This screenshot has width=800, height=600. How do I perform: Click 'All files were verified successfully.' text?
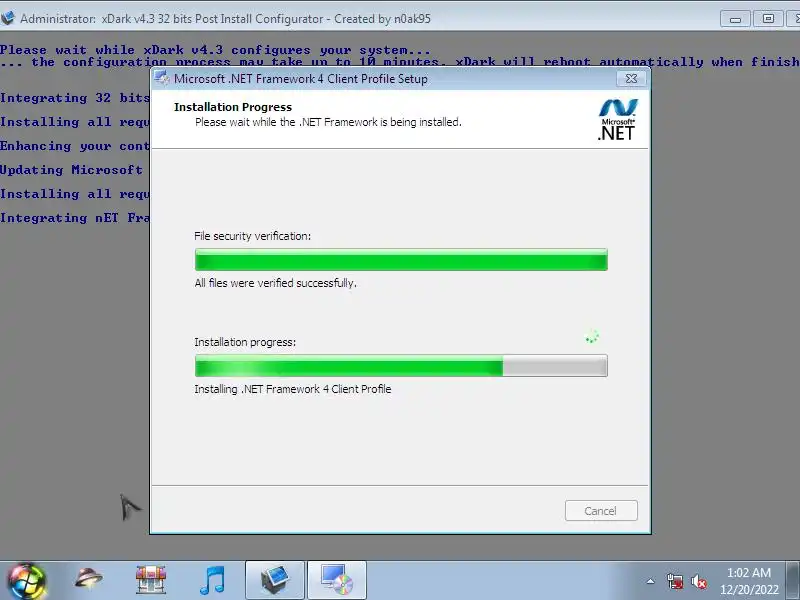[x=276, y=283]
